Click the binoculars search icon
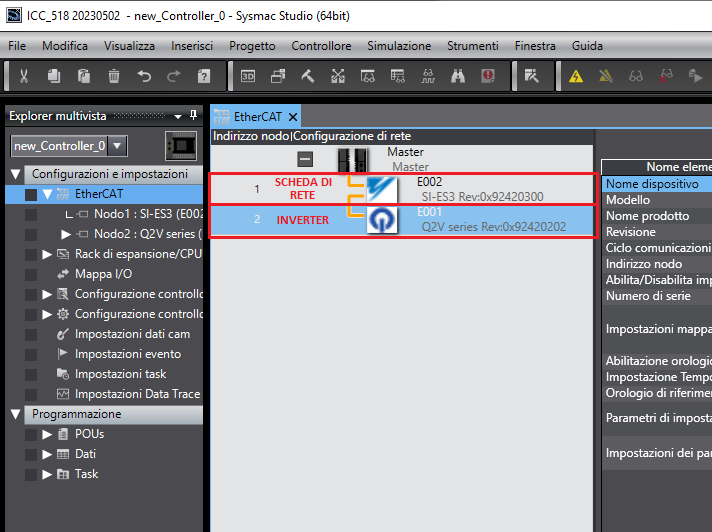The image size is (712, 532). pos(458,75)
